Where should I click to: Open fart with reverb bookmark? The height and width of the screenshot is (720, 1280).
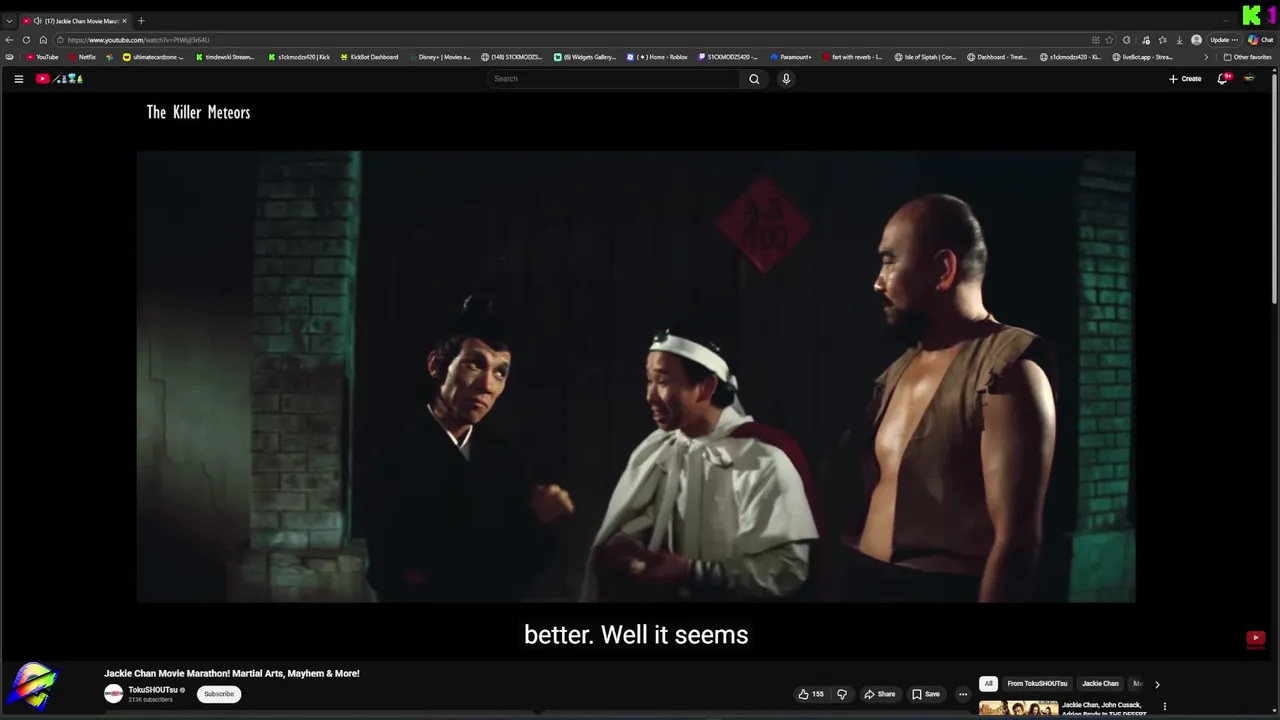point(852,57)
